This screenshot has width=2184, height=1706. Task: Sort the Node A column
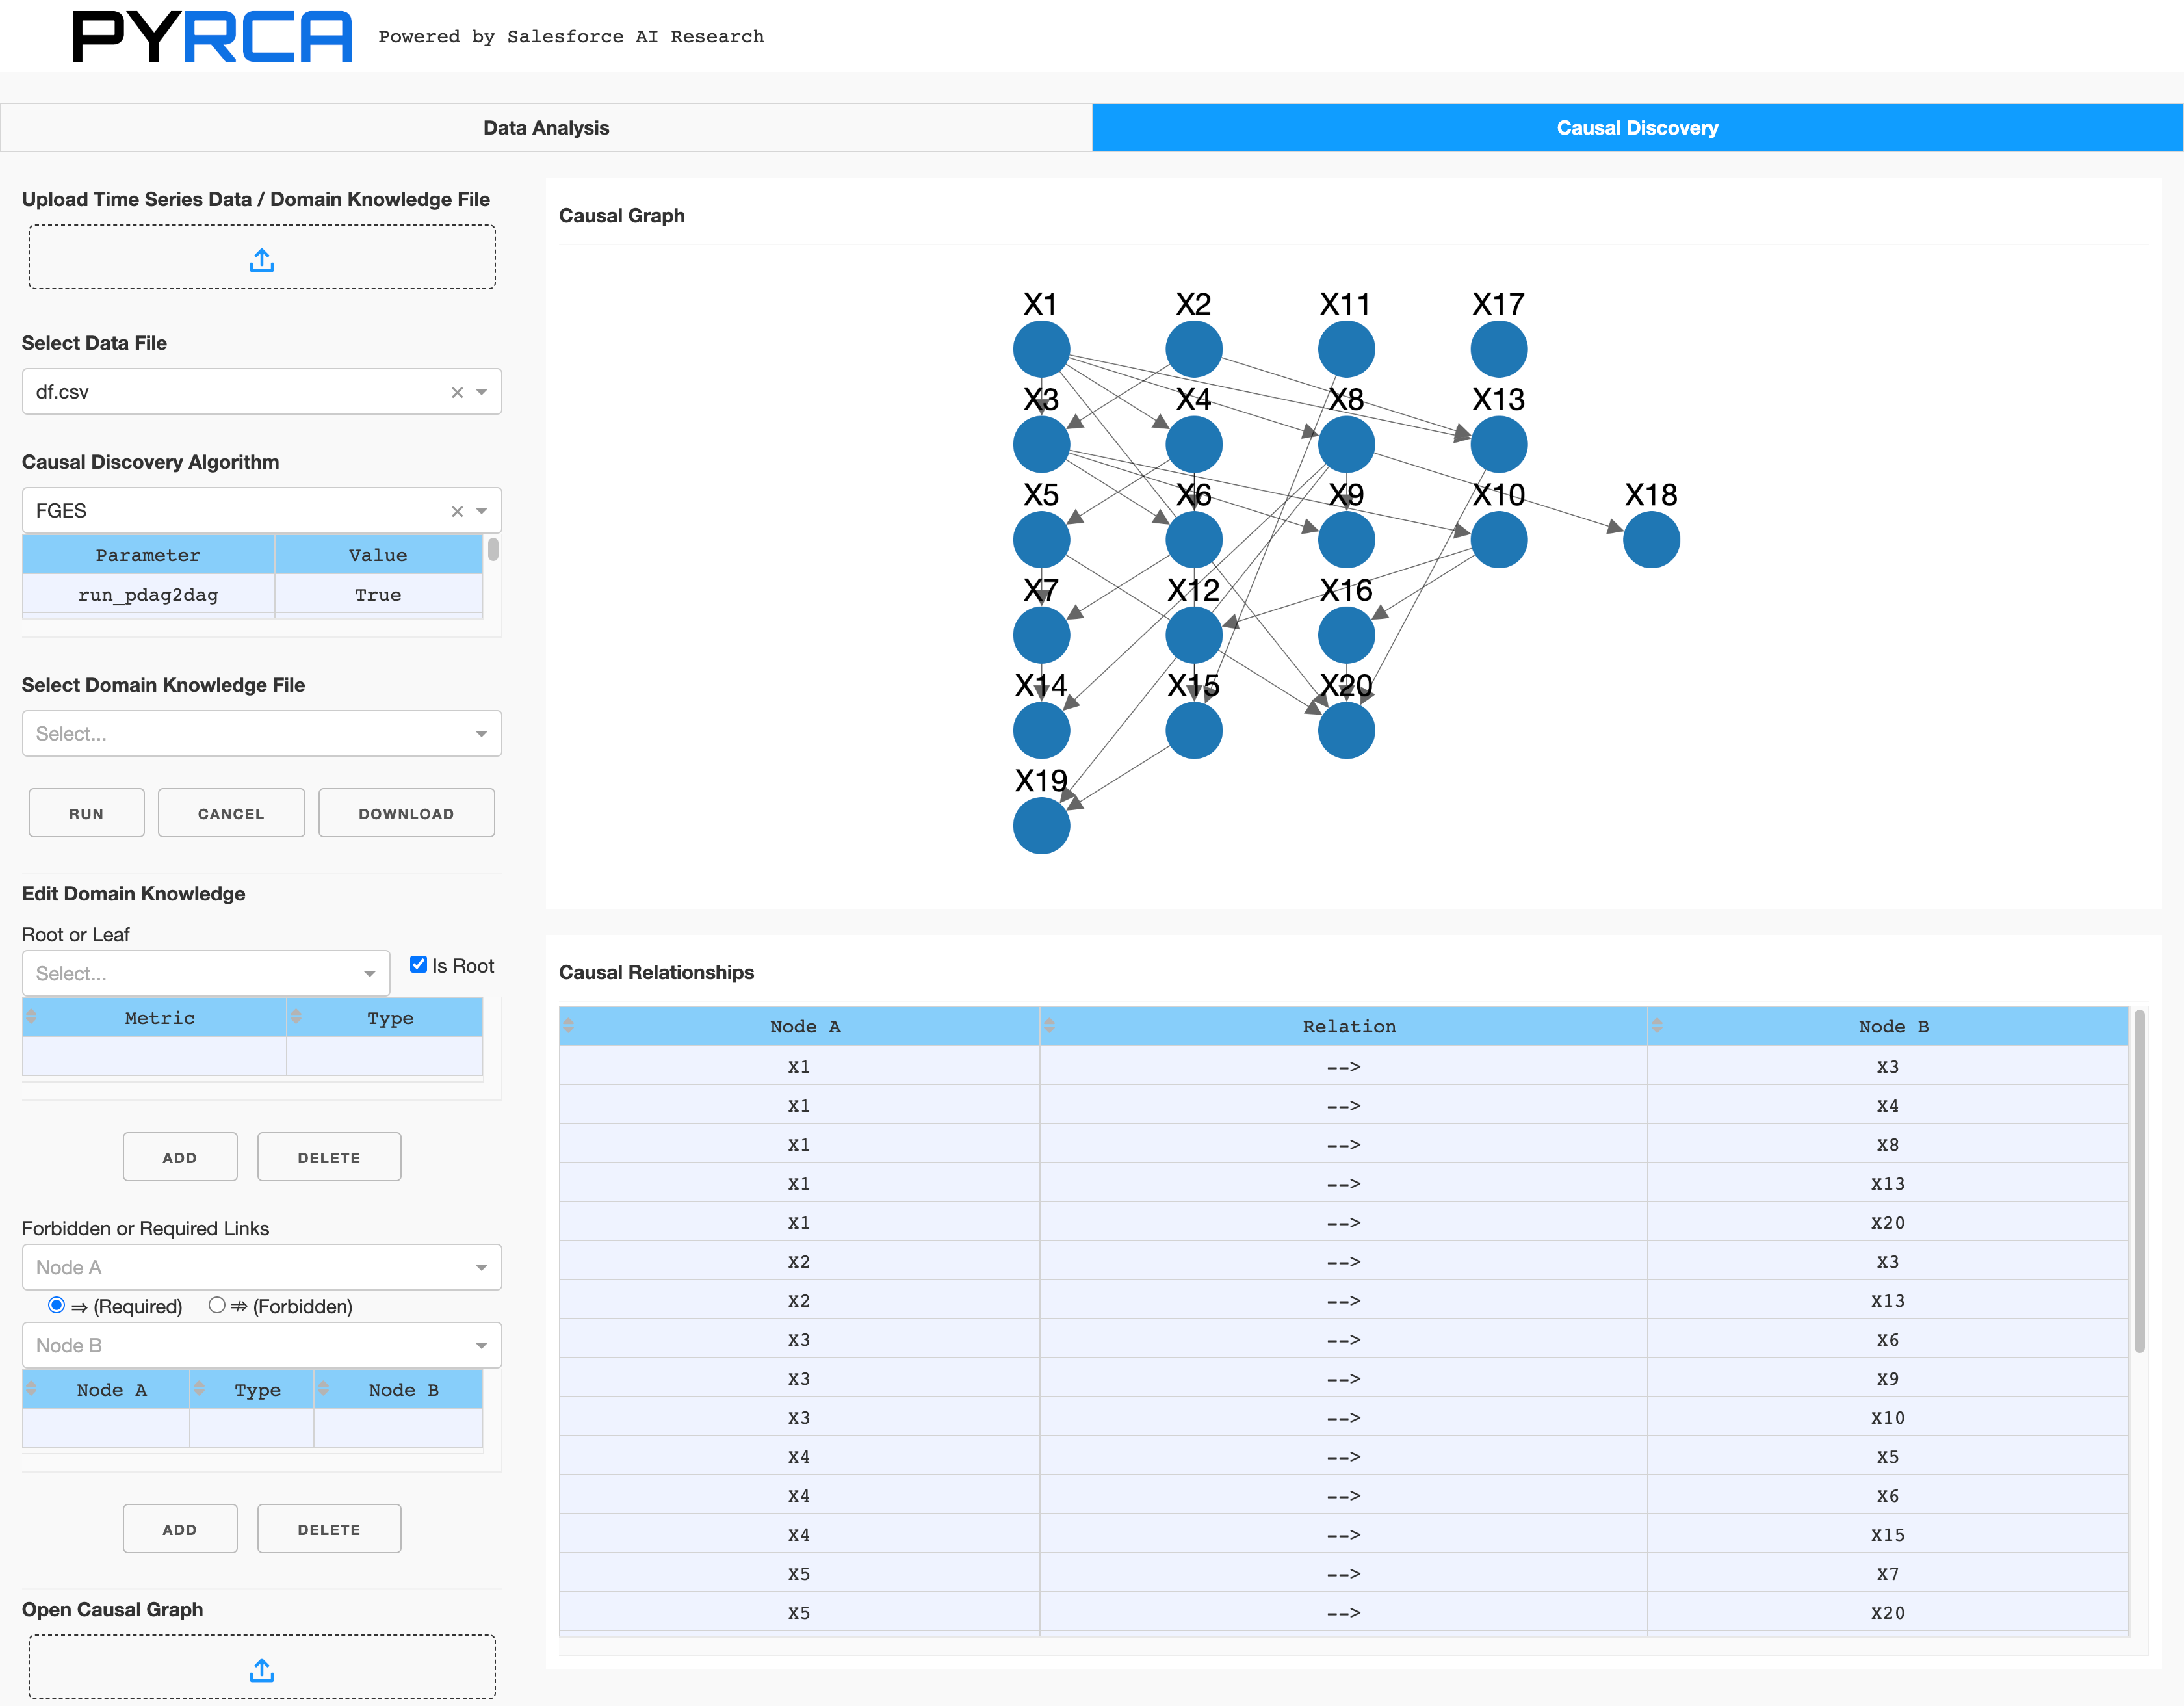point(570,1026)
